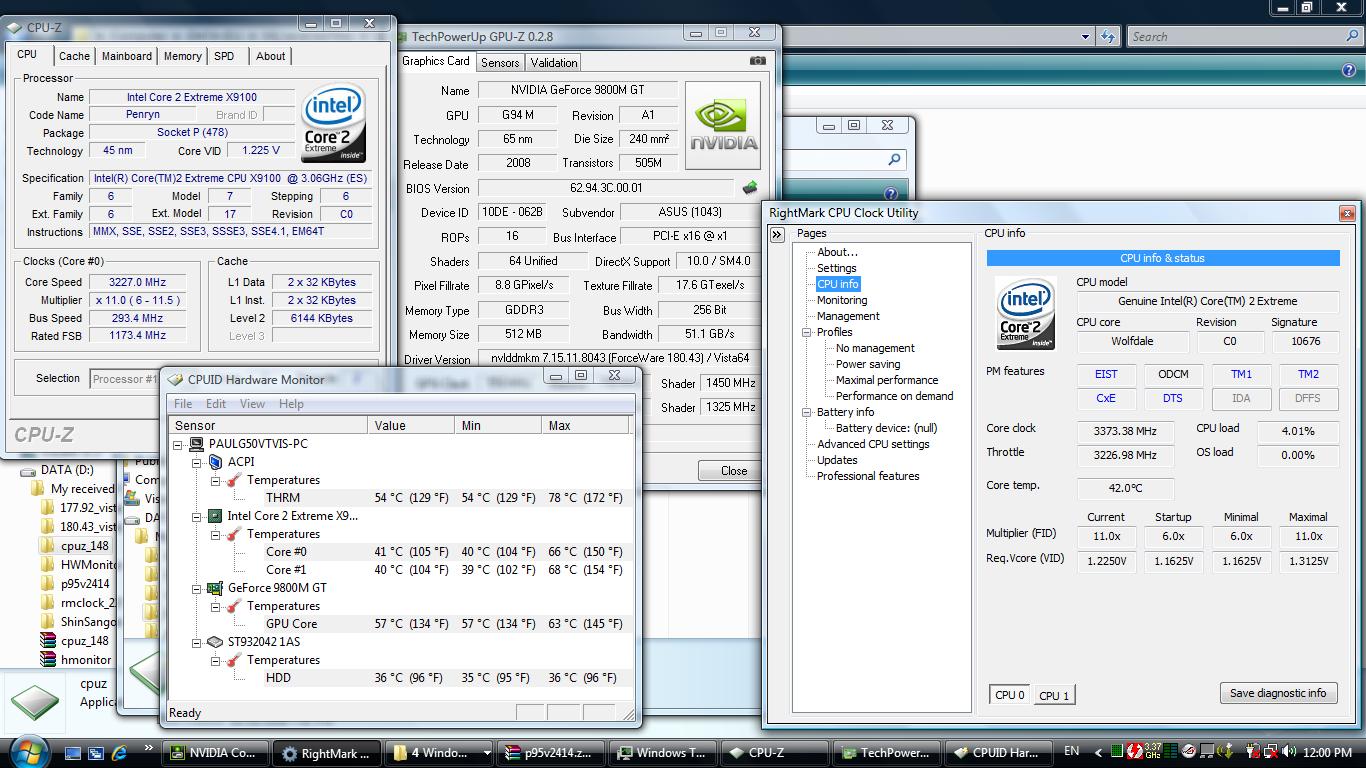Click the Close button in GPU-Z
The image size is (1366, 768).
(734, 471)
